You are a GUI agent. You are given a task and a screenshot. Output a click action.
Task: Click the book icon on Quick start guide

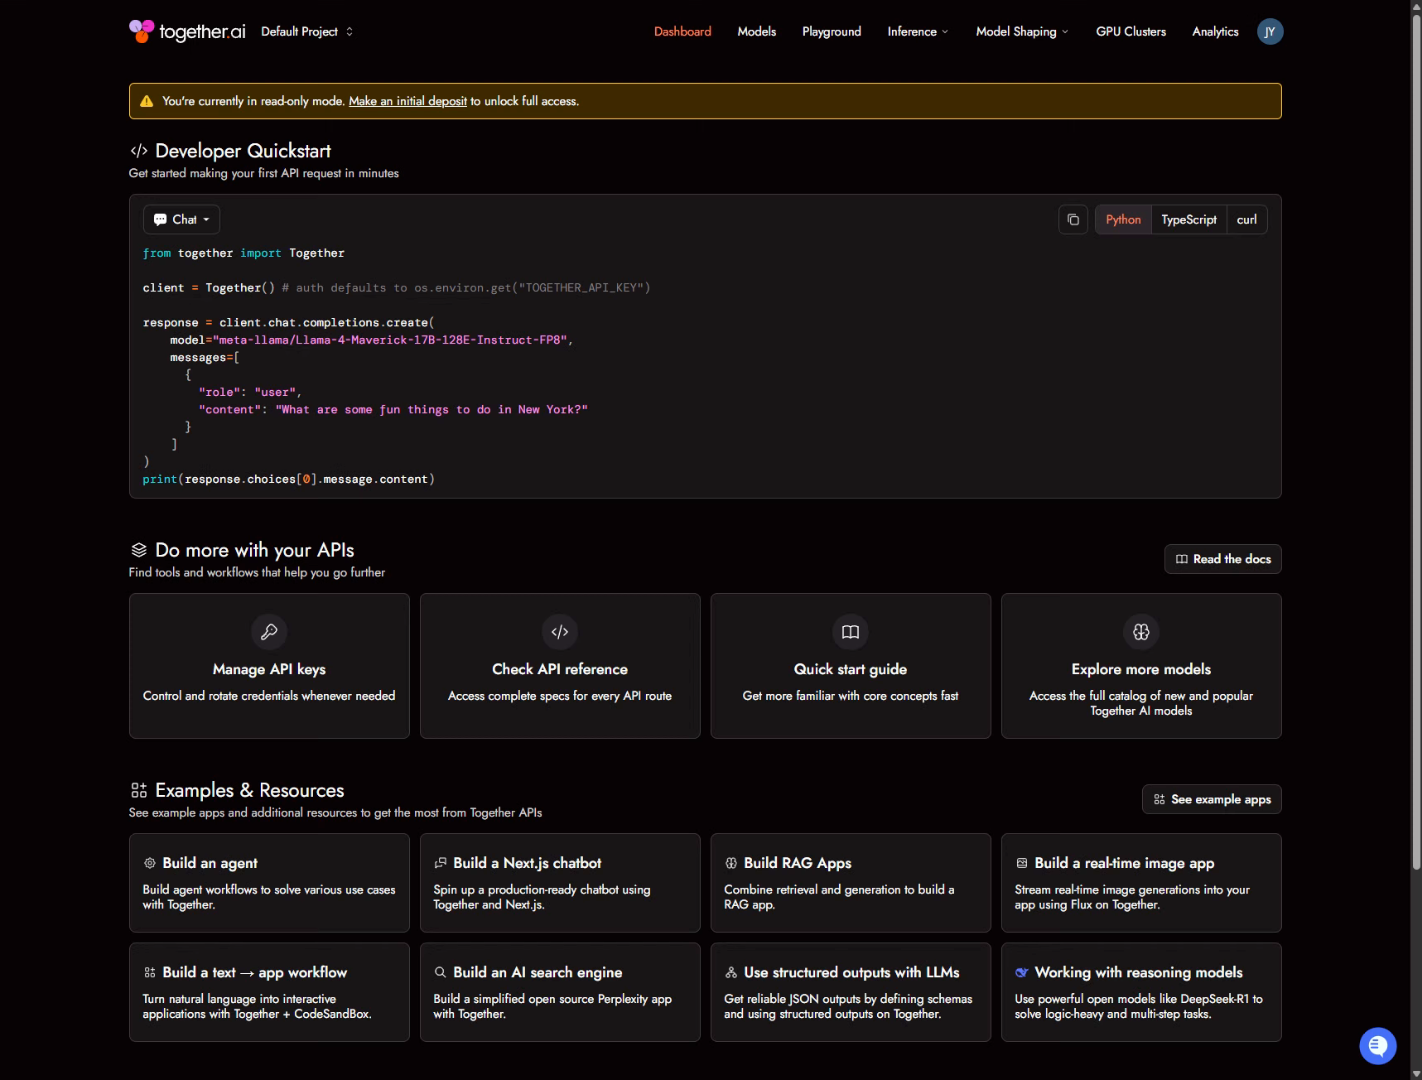coord(851,632)
